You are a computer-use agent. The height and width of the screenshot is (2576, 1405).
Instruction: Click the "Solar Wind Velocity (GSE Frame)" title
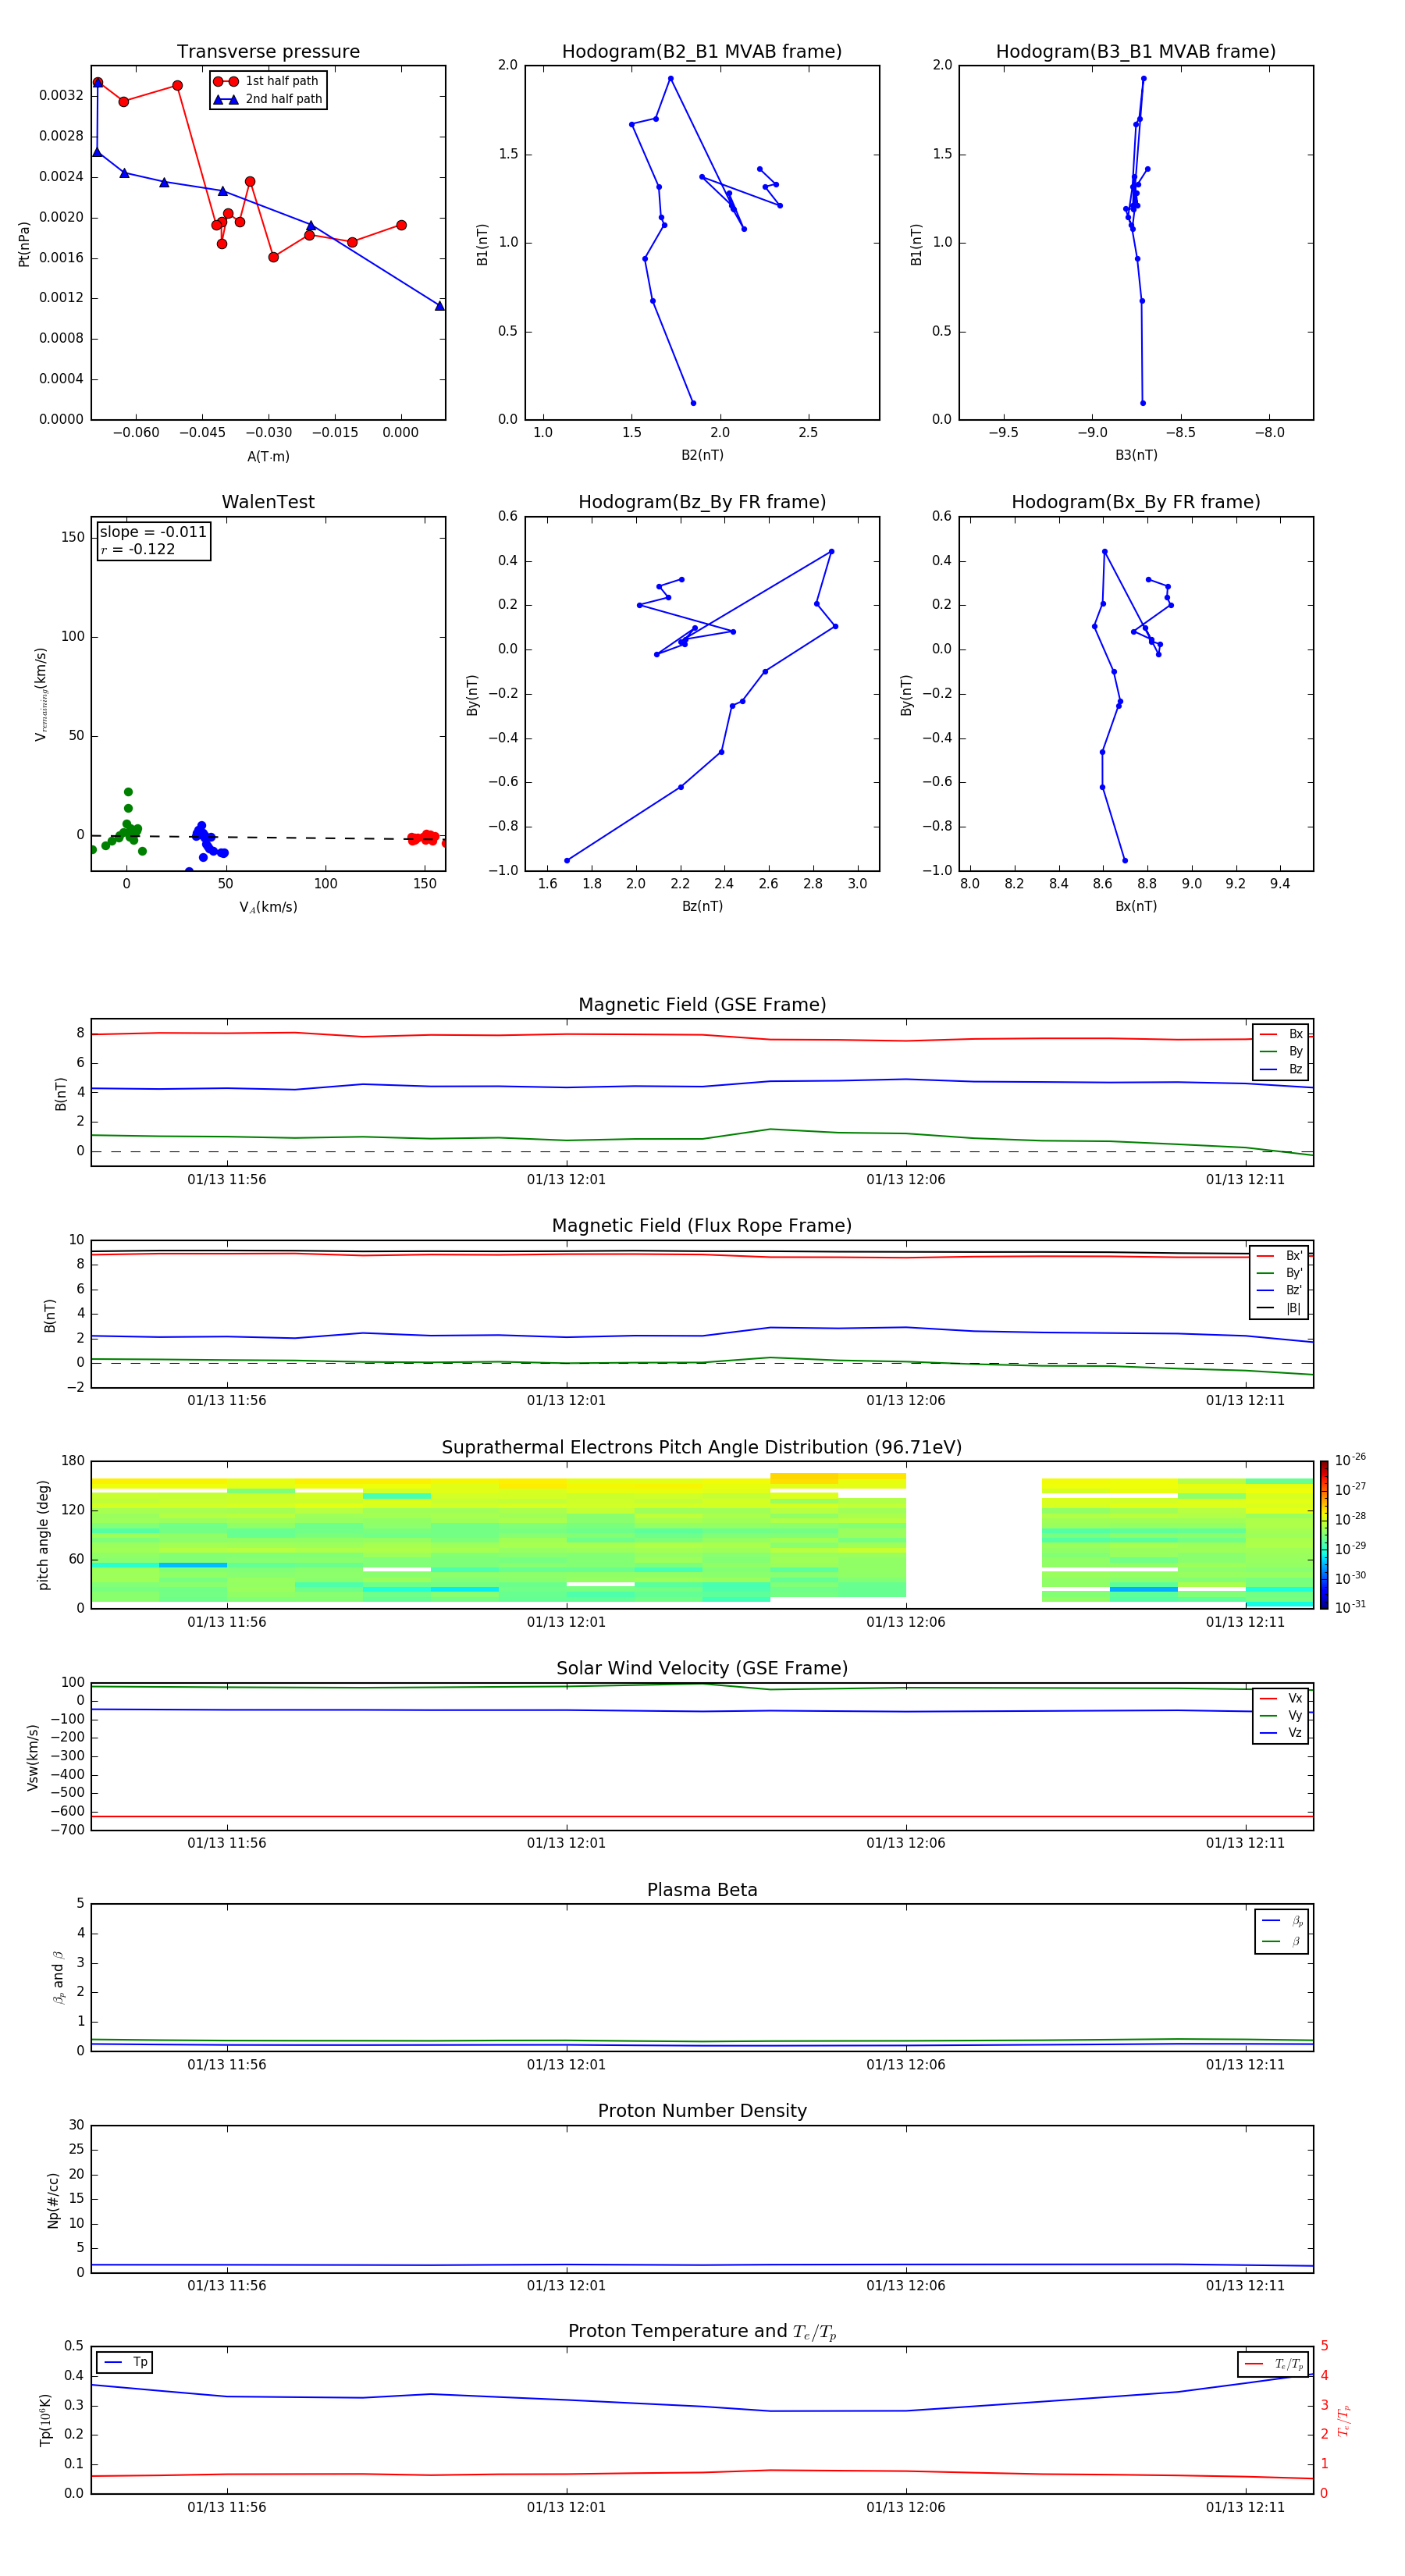(702, 1669)
